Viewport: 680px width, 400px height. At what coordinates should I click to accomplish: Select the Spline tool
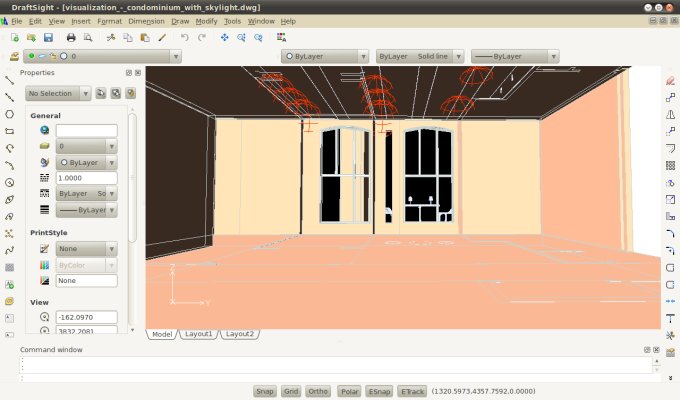tap(9, 250)
